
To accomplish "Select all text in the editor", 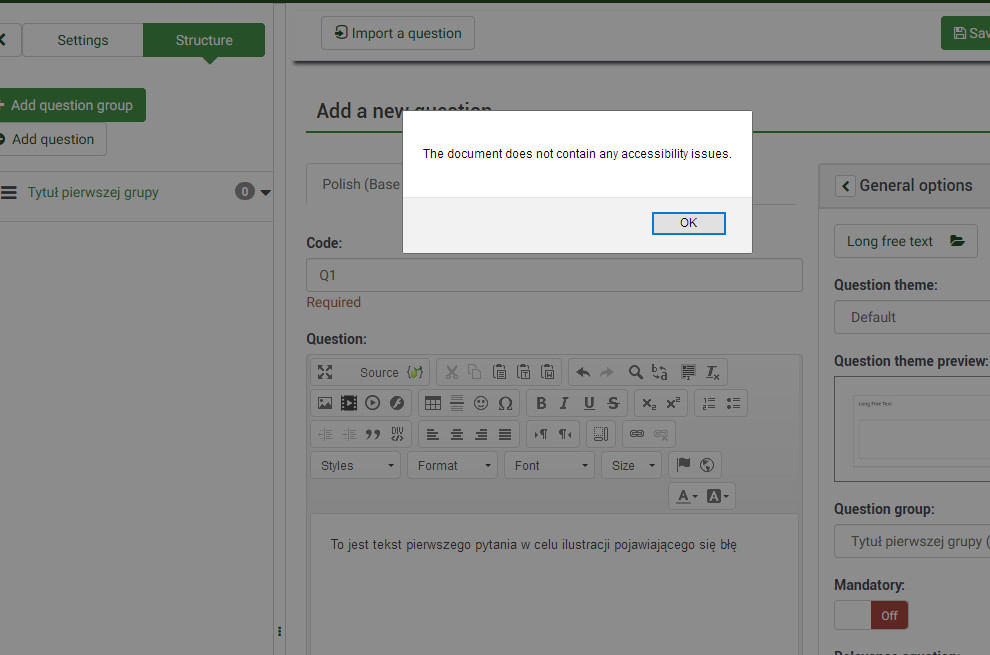I will pyautogui.click(x=688, y=372).
